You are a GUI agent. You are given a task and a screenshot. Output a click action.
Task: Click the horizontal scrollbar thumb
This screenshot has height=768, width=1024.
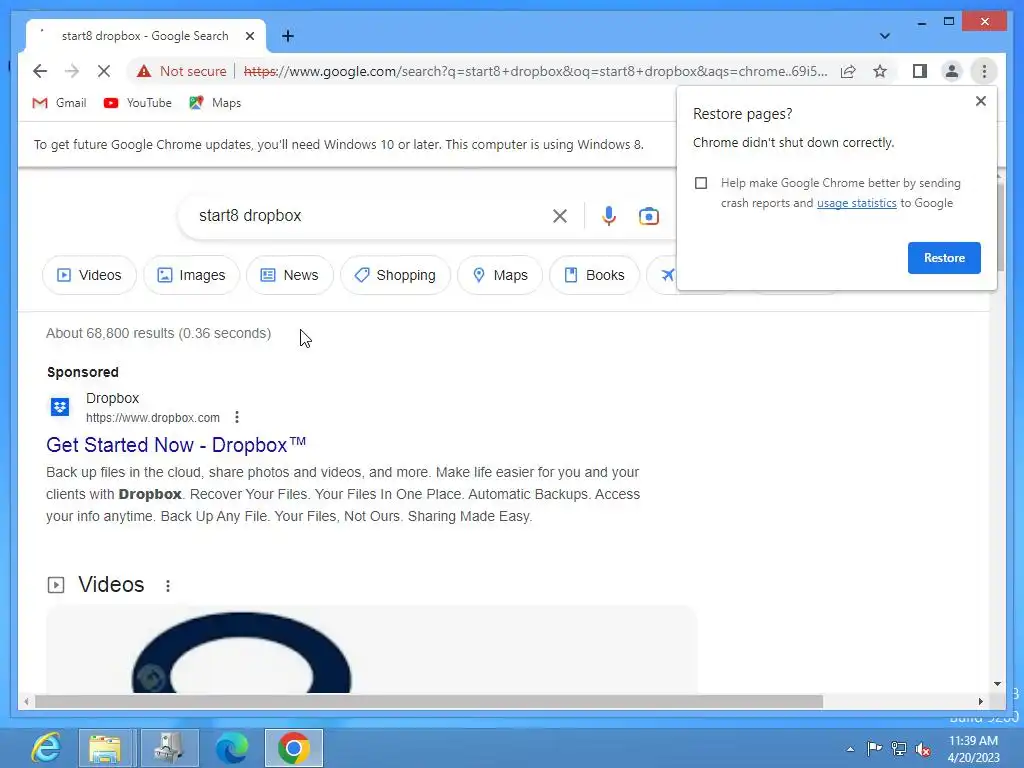[x=429, y=701]
